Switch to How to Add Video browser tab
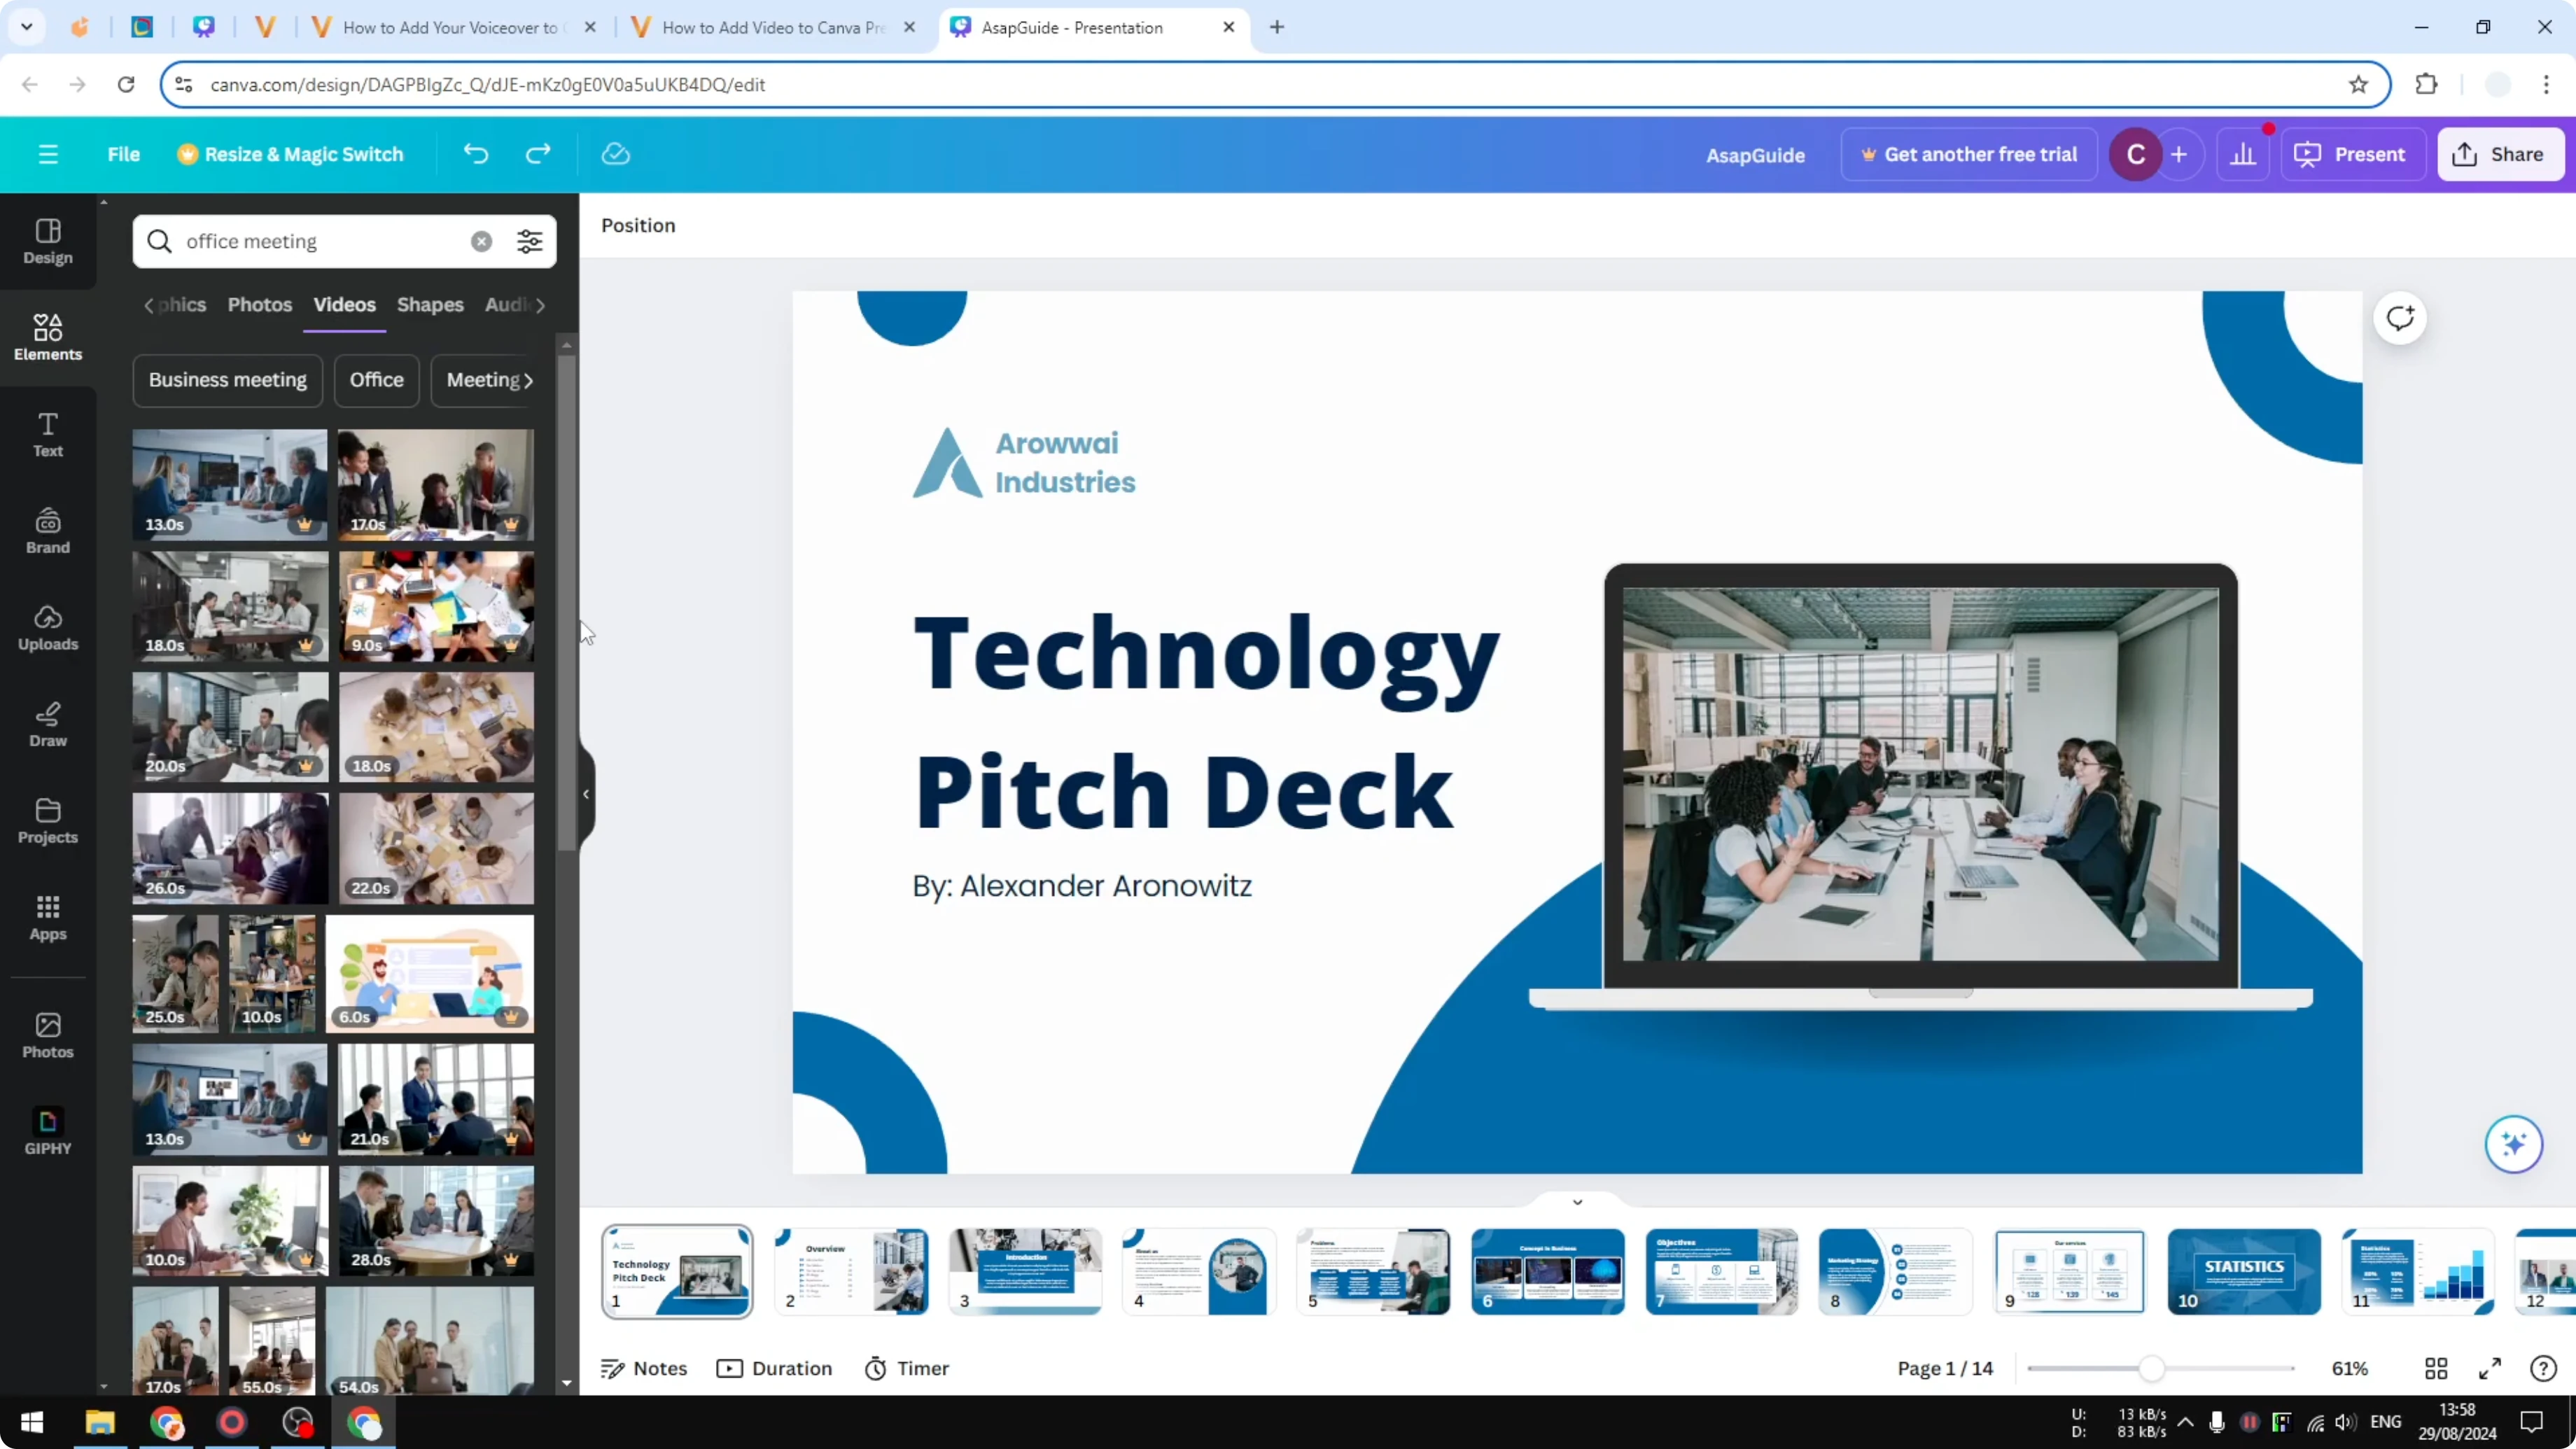 (x=773, y=27)
